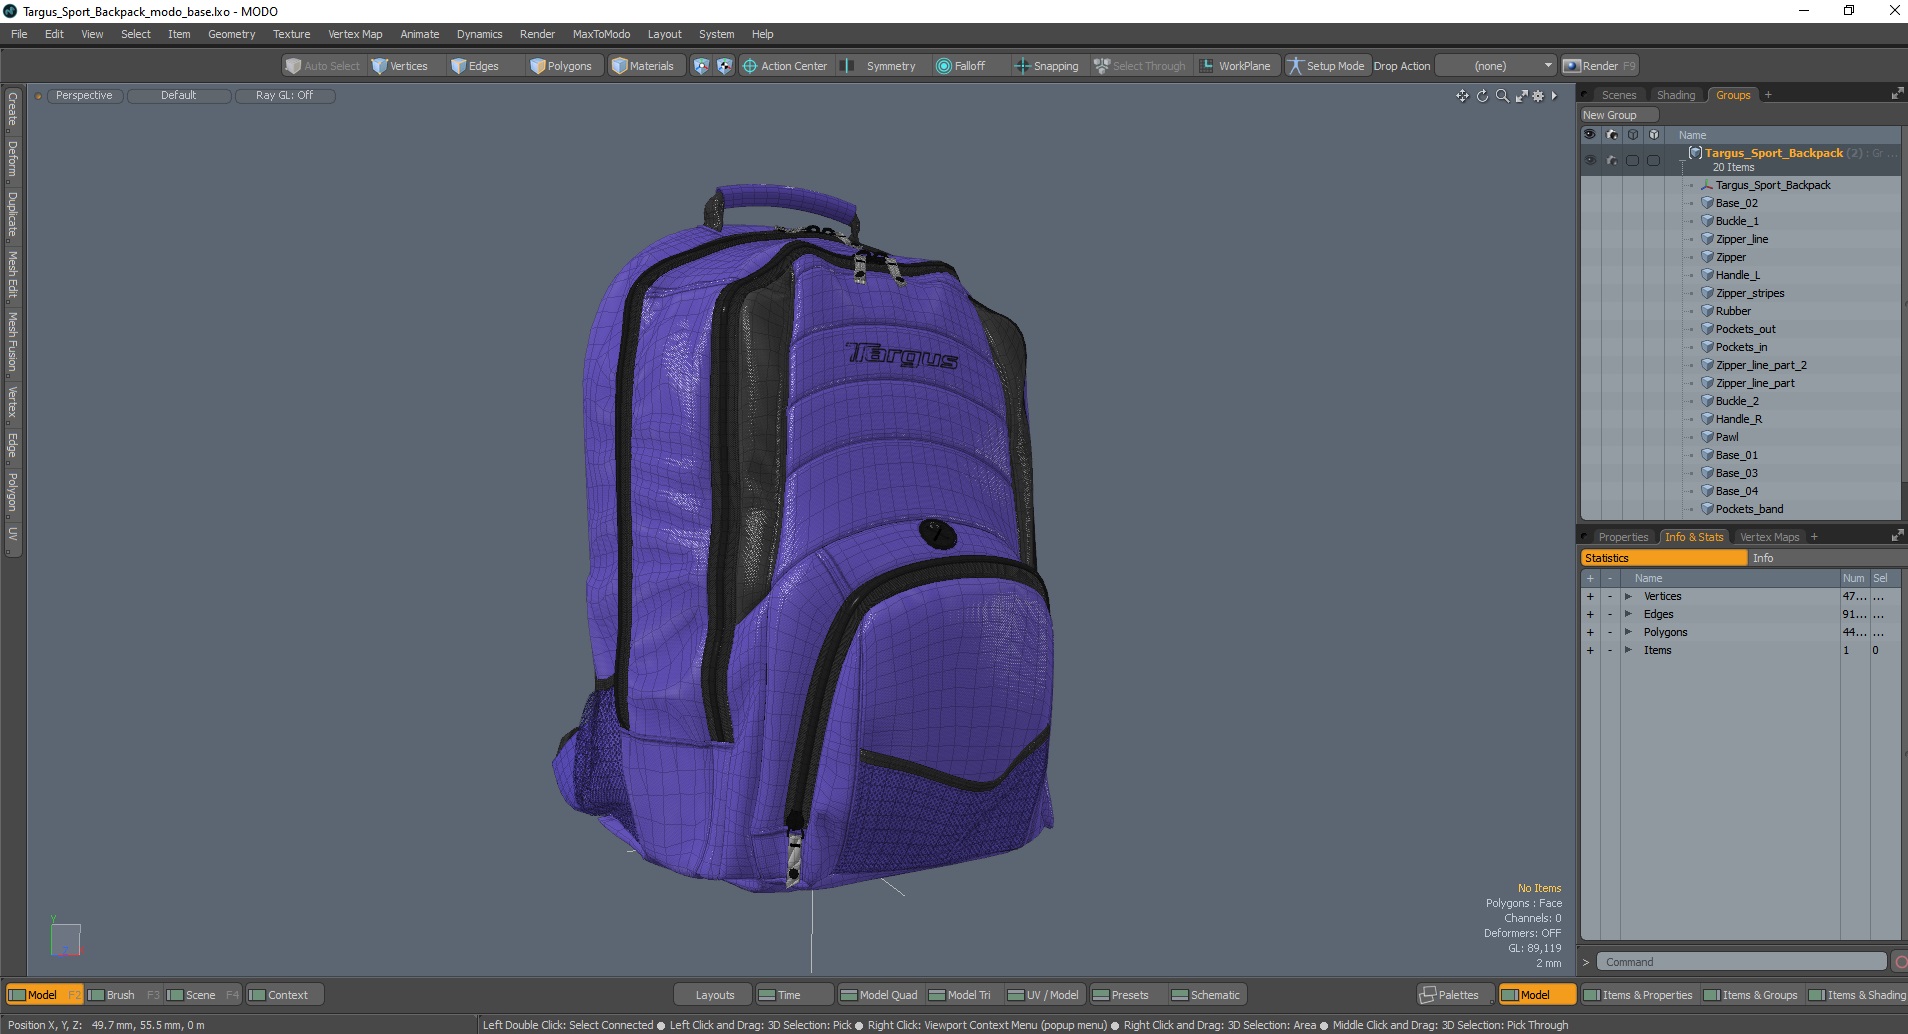The image size is (1908, 1034).
Task: Click the viewport rotate icon
Action: [1482, 96]
